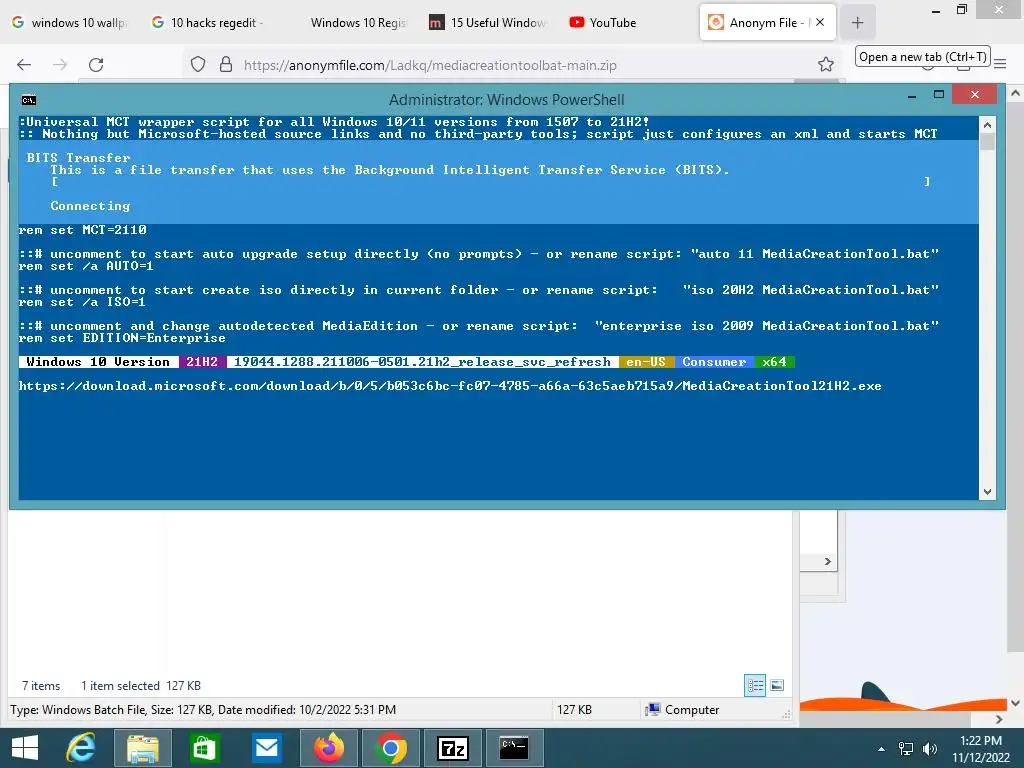Close the Anonym File tab
Screen dimensions: 1024x768
[x=820, y=22]
